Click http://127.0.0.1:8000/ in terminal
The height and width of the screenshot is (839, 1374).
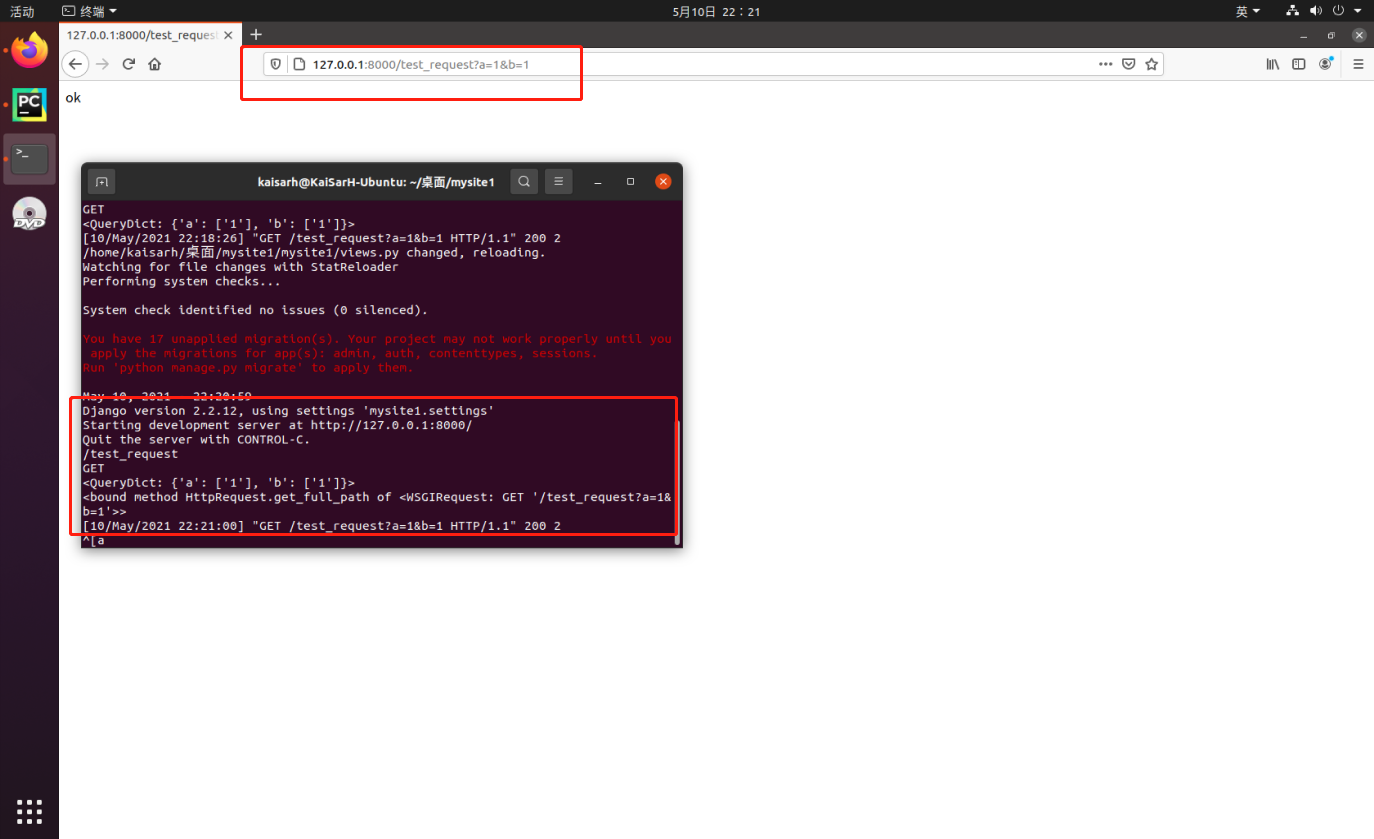click(391, 425)
